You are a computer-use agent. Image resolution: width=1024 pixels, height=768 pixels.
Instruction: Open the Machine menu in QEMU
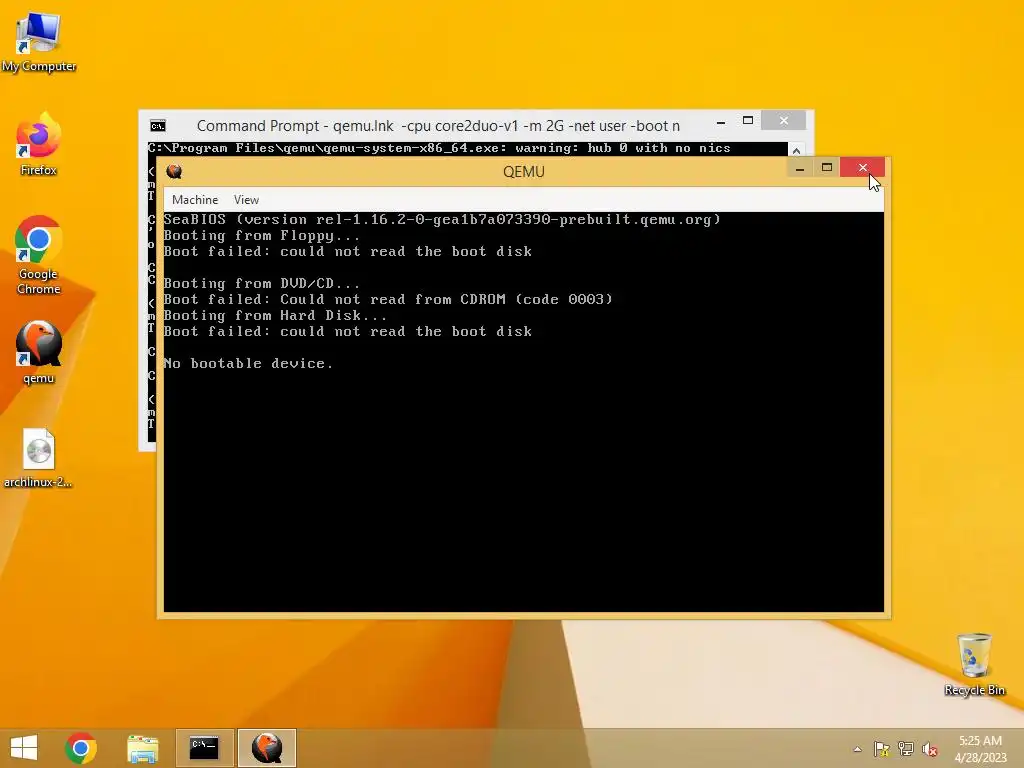[x=195, y=200]
